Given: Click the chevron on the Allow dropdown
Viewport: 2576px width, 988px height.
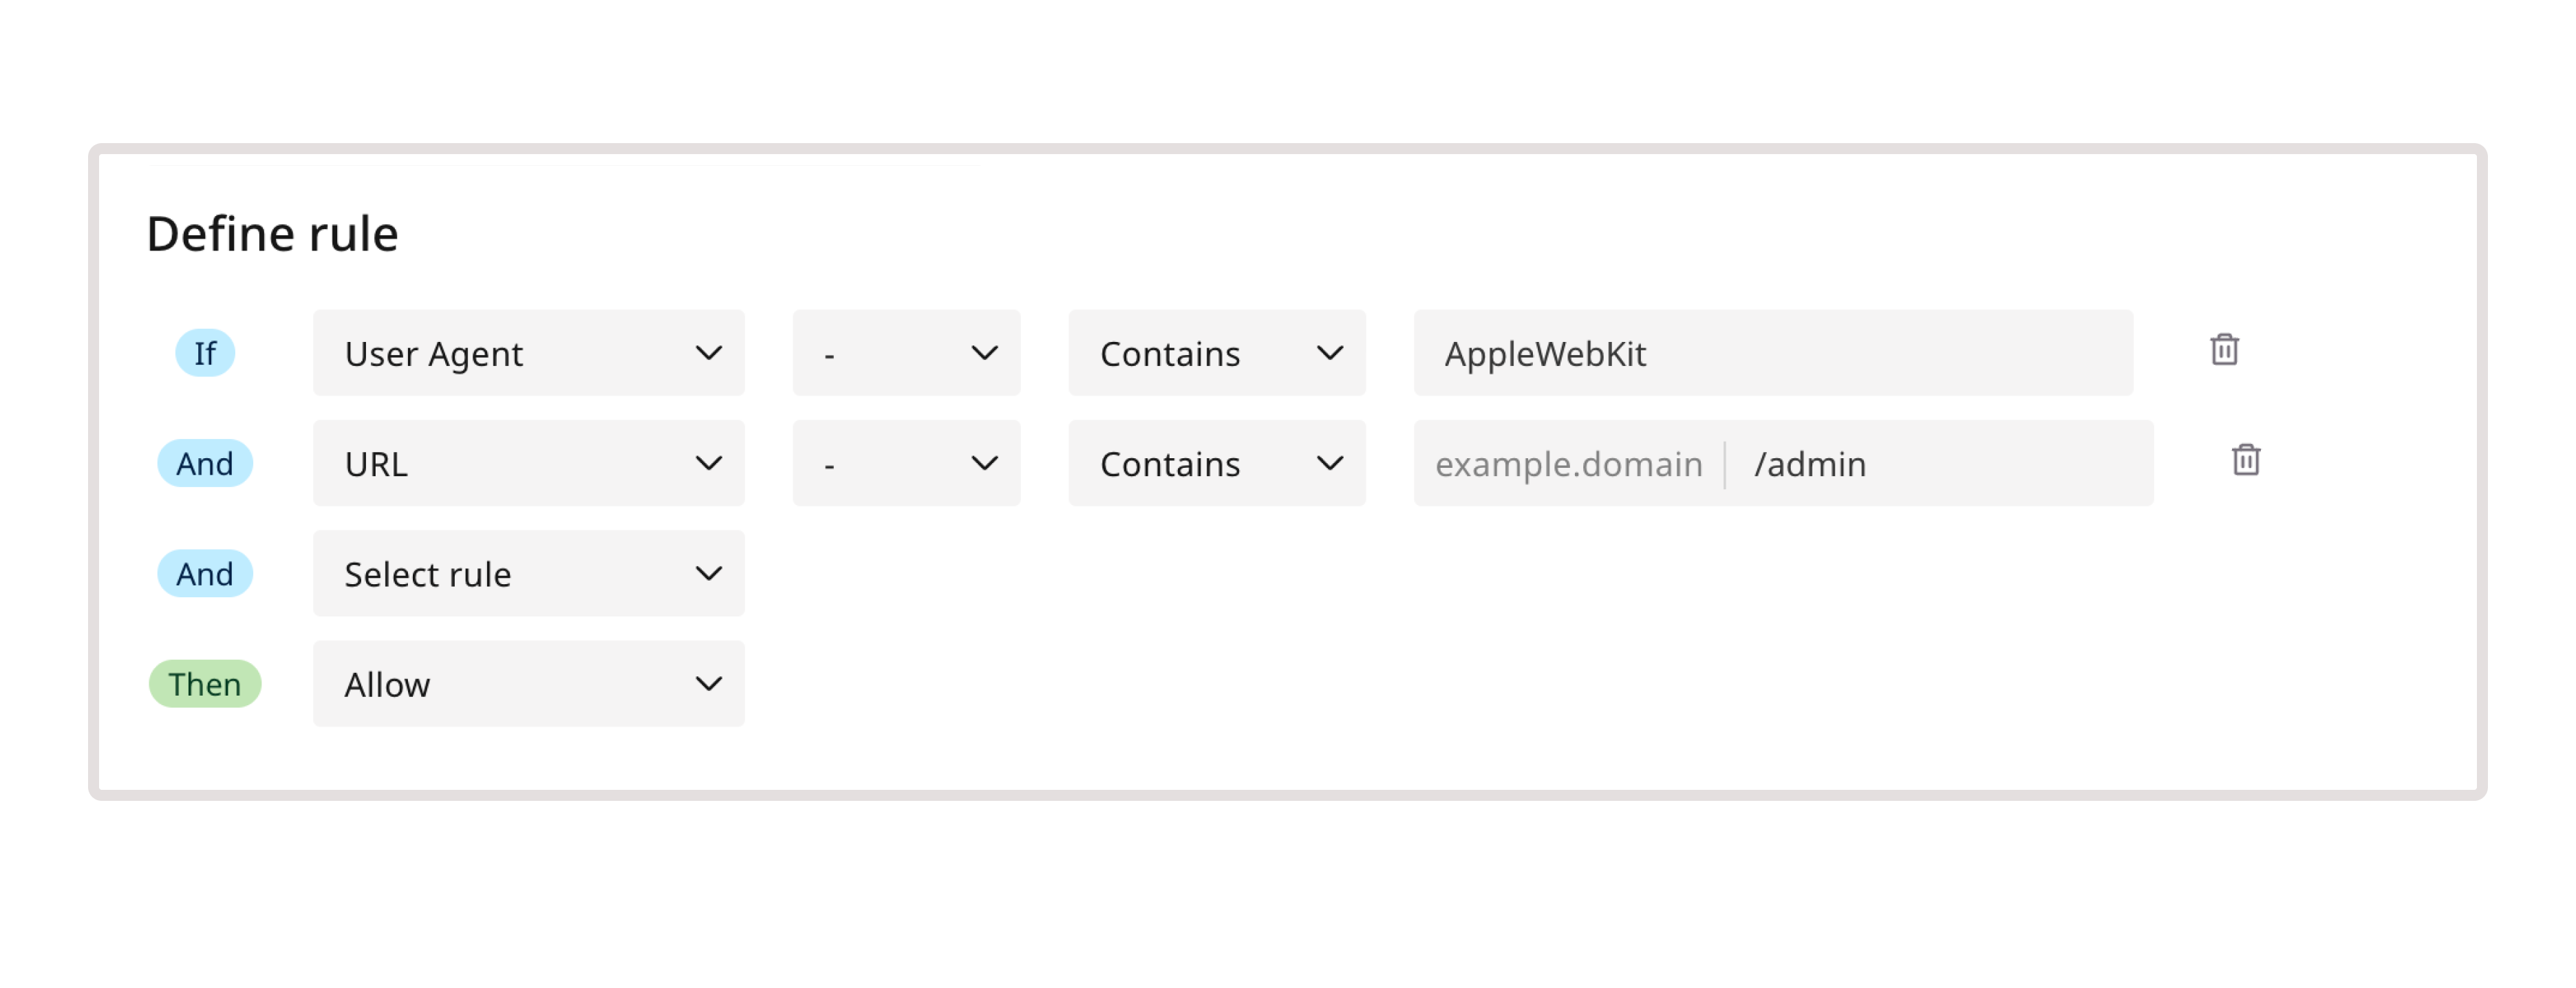Looking at the screenshot, I should pos(708,684).
